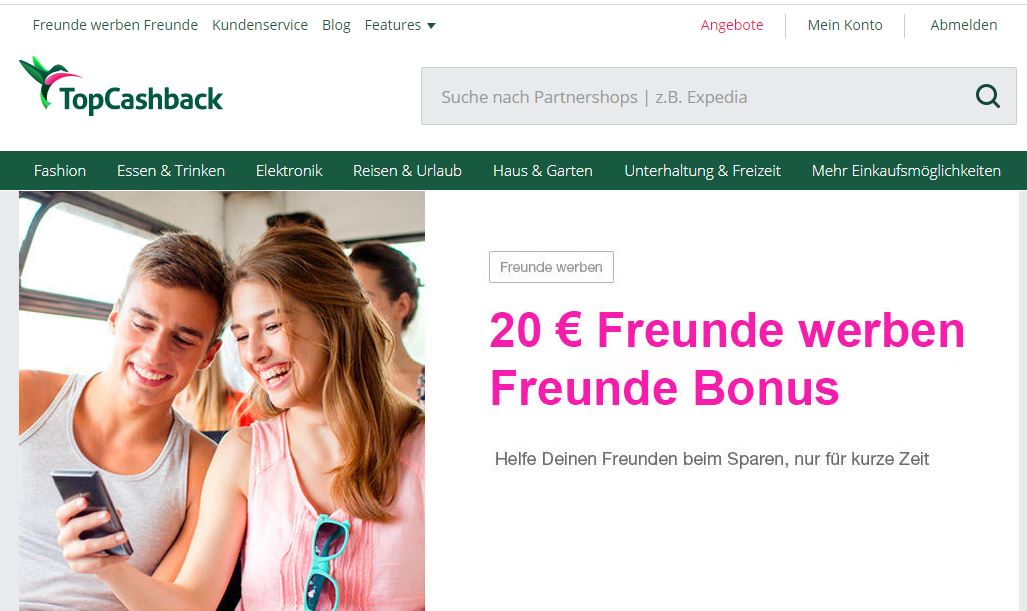Open the Blog link
This screenshot has height=611, width=1027.
[336, 25]
